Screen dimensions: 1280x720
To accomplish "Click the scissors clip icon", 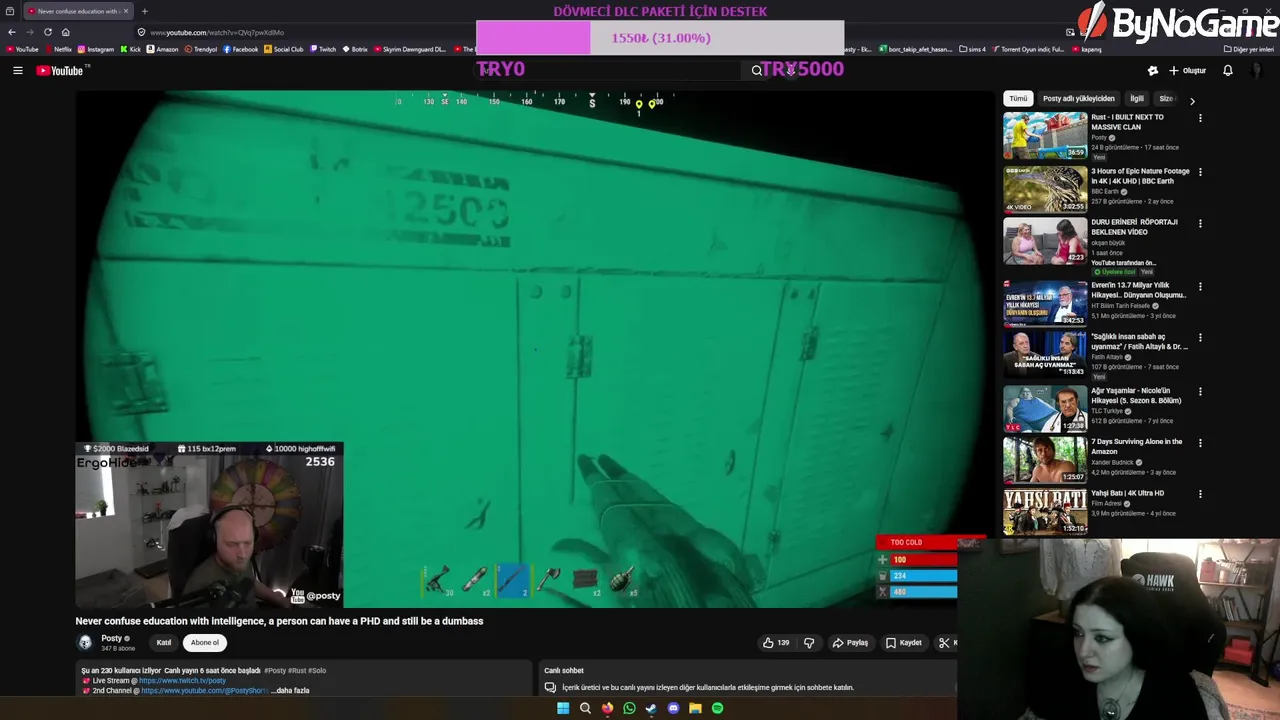I will coord(944,643).
